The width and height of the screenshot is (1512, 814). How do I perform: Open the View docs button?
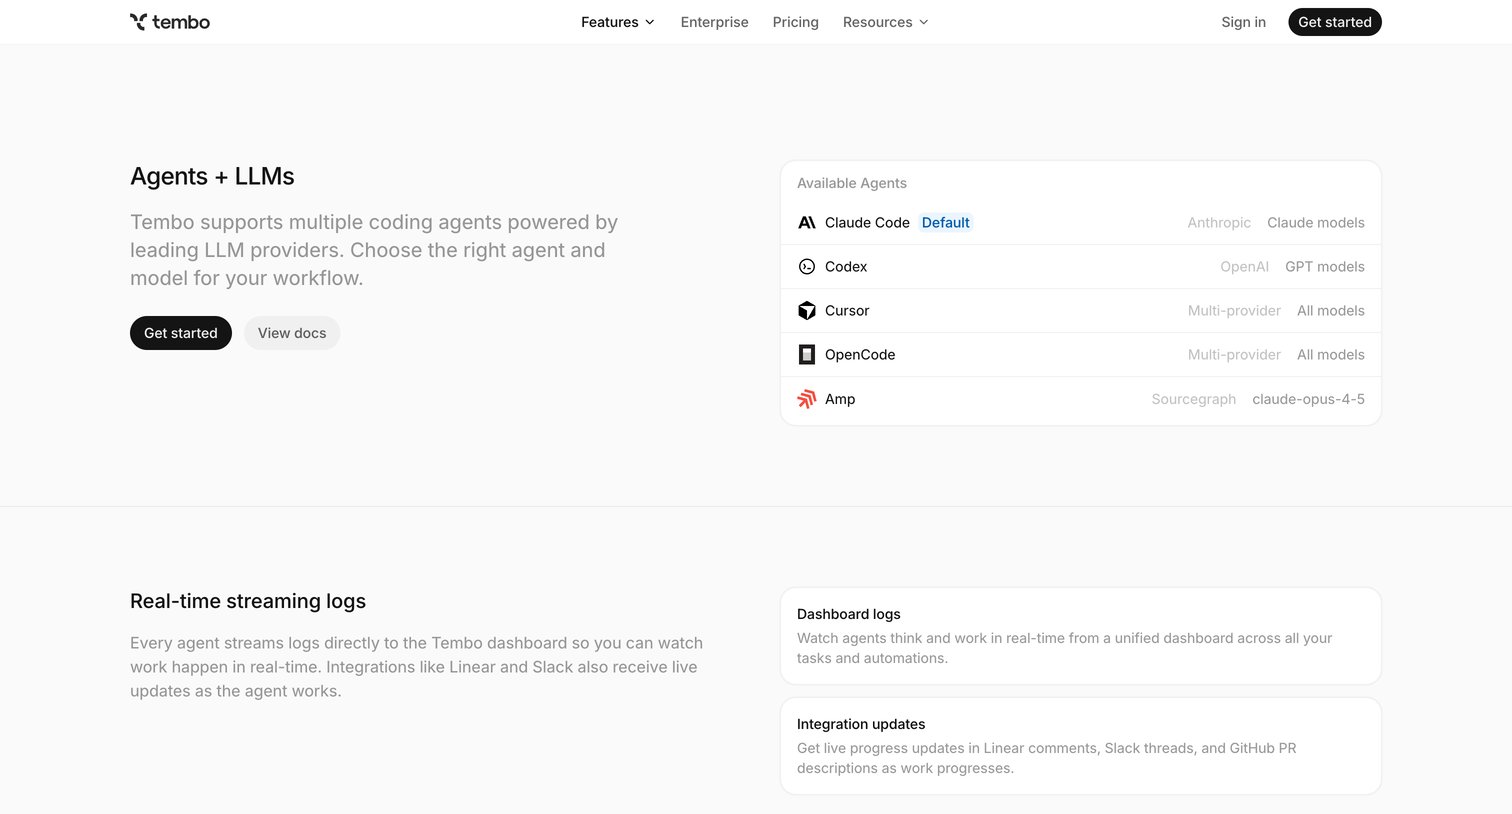click(292, 333)
